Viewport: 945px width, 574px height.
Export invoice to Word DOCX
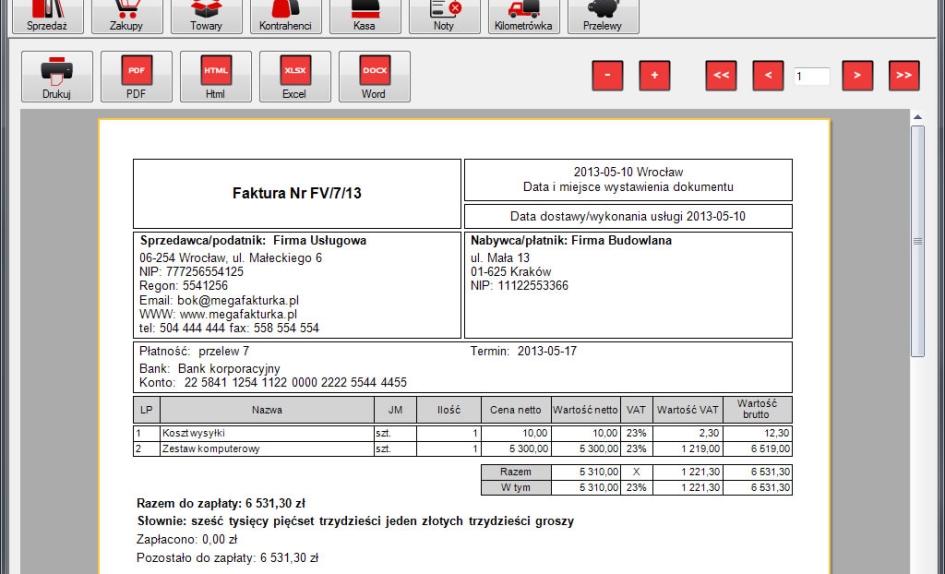374,77
